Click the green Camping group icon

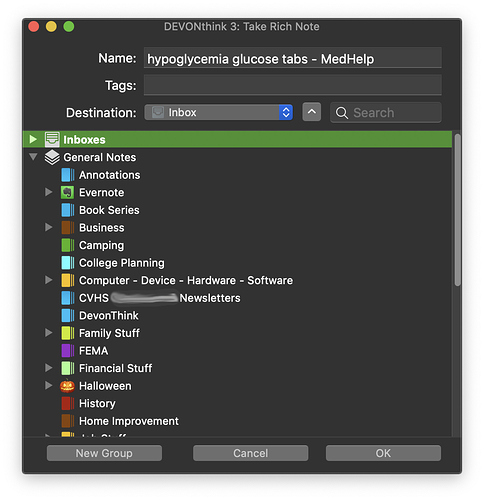68,245
